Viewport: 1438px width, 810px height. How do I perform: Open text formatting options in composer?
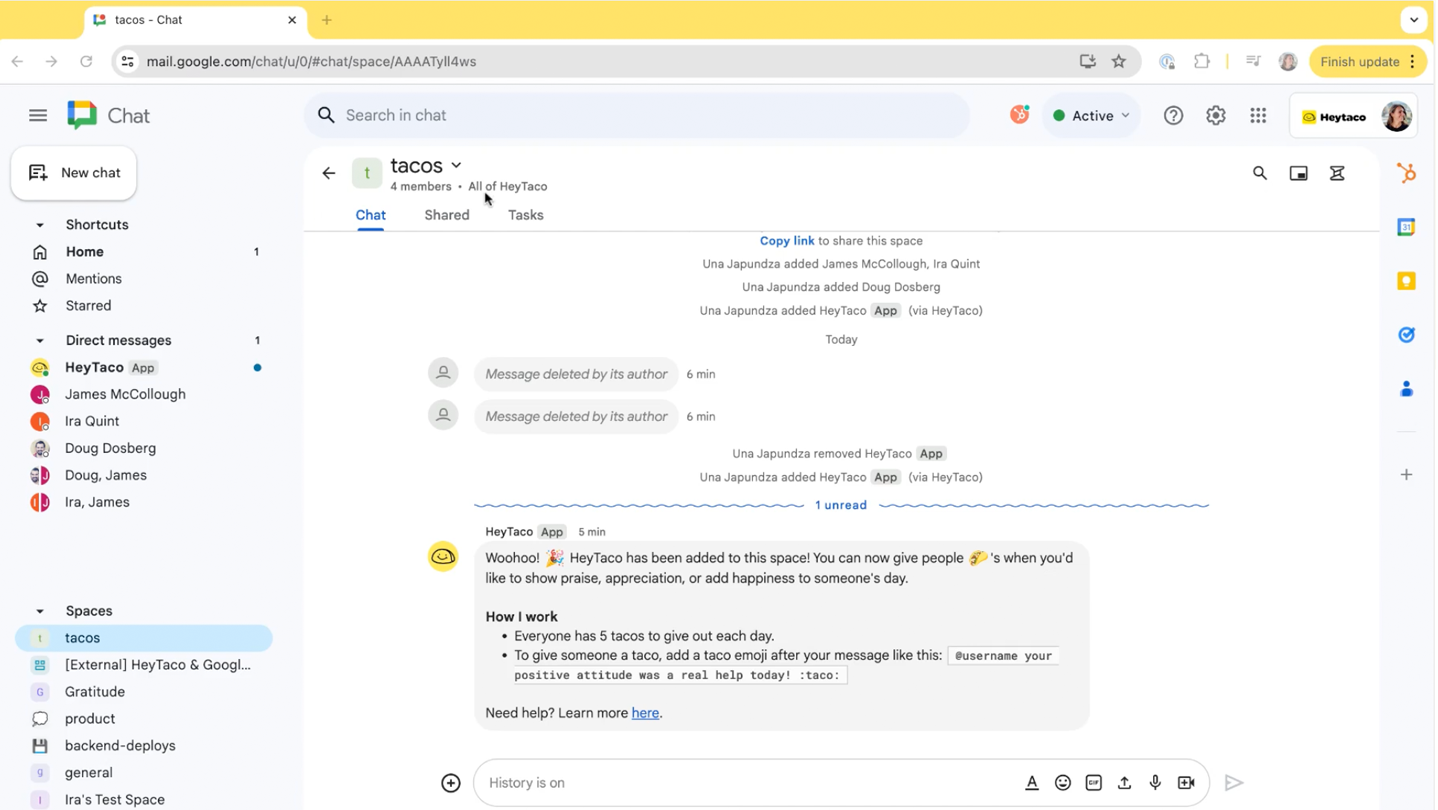(x=1032, y=784)
